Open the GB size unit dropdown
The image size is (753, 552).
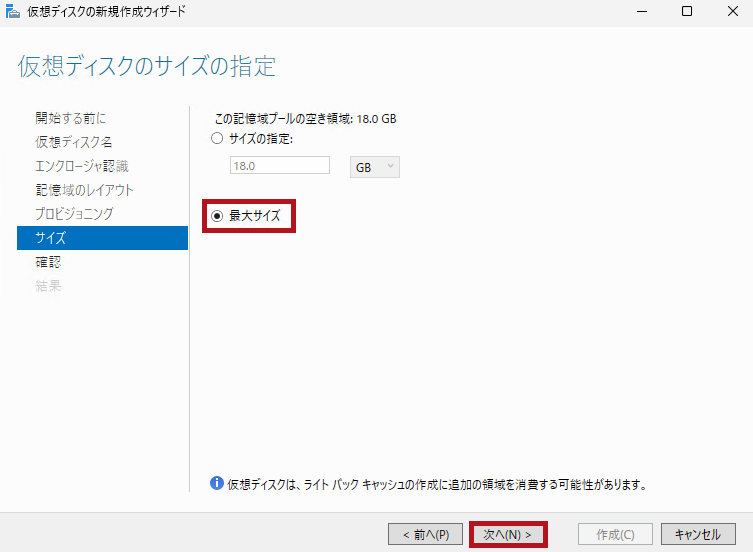pyautogui.click(x=375, y=167)
